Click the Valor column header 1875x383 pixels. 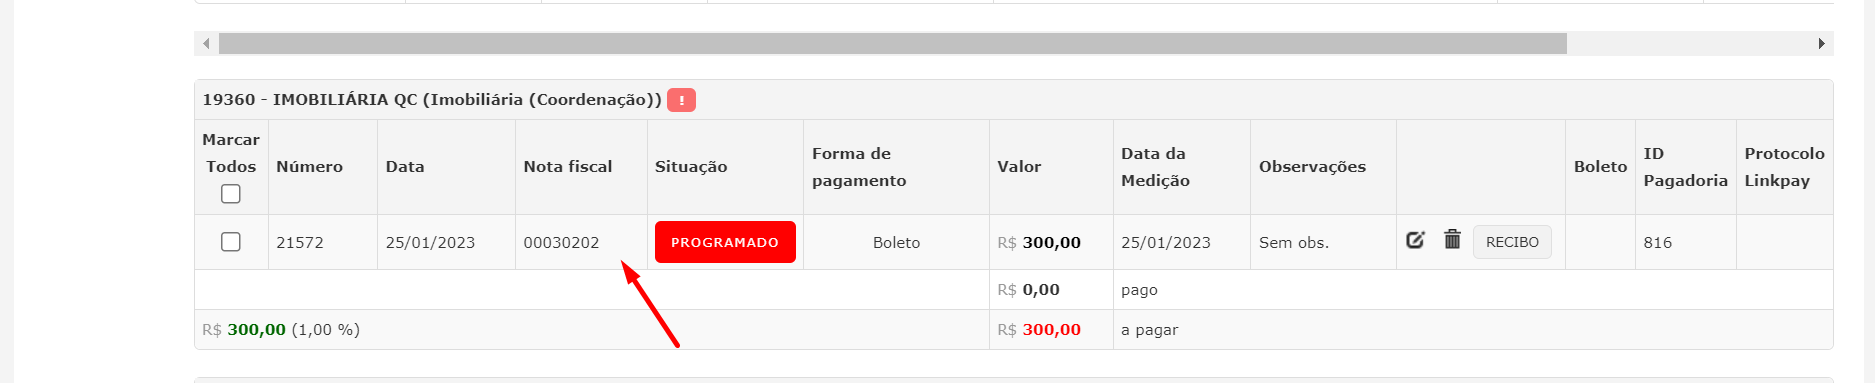pyautogui.click(x=1019, y=167)
